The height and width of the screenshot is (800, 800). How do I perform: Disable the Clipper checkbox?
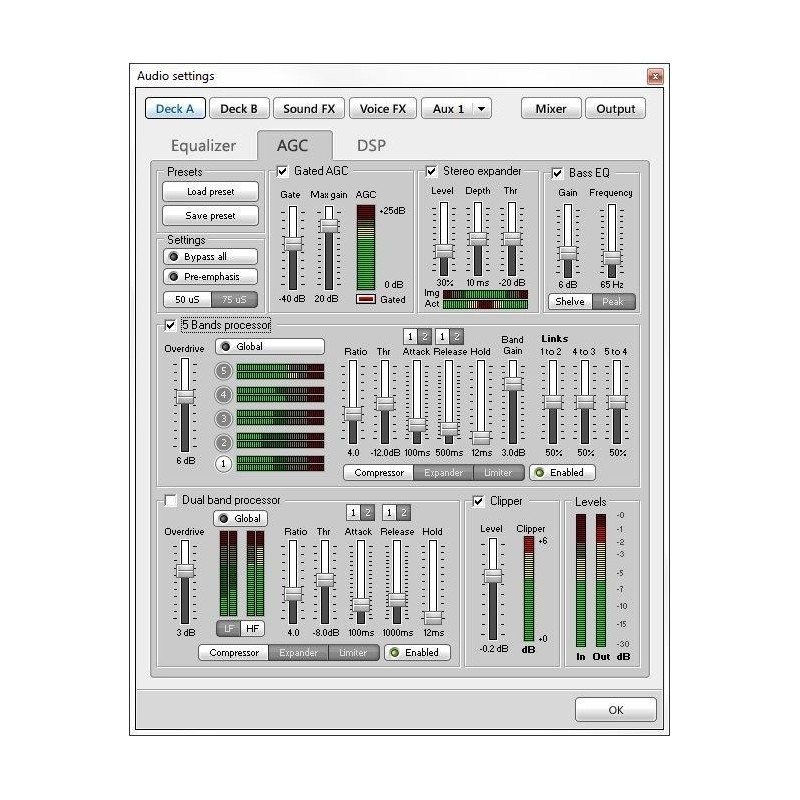477,500
